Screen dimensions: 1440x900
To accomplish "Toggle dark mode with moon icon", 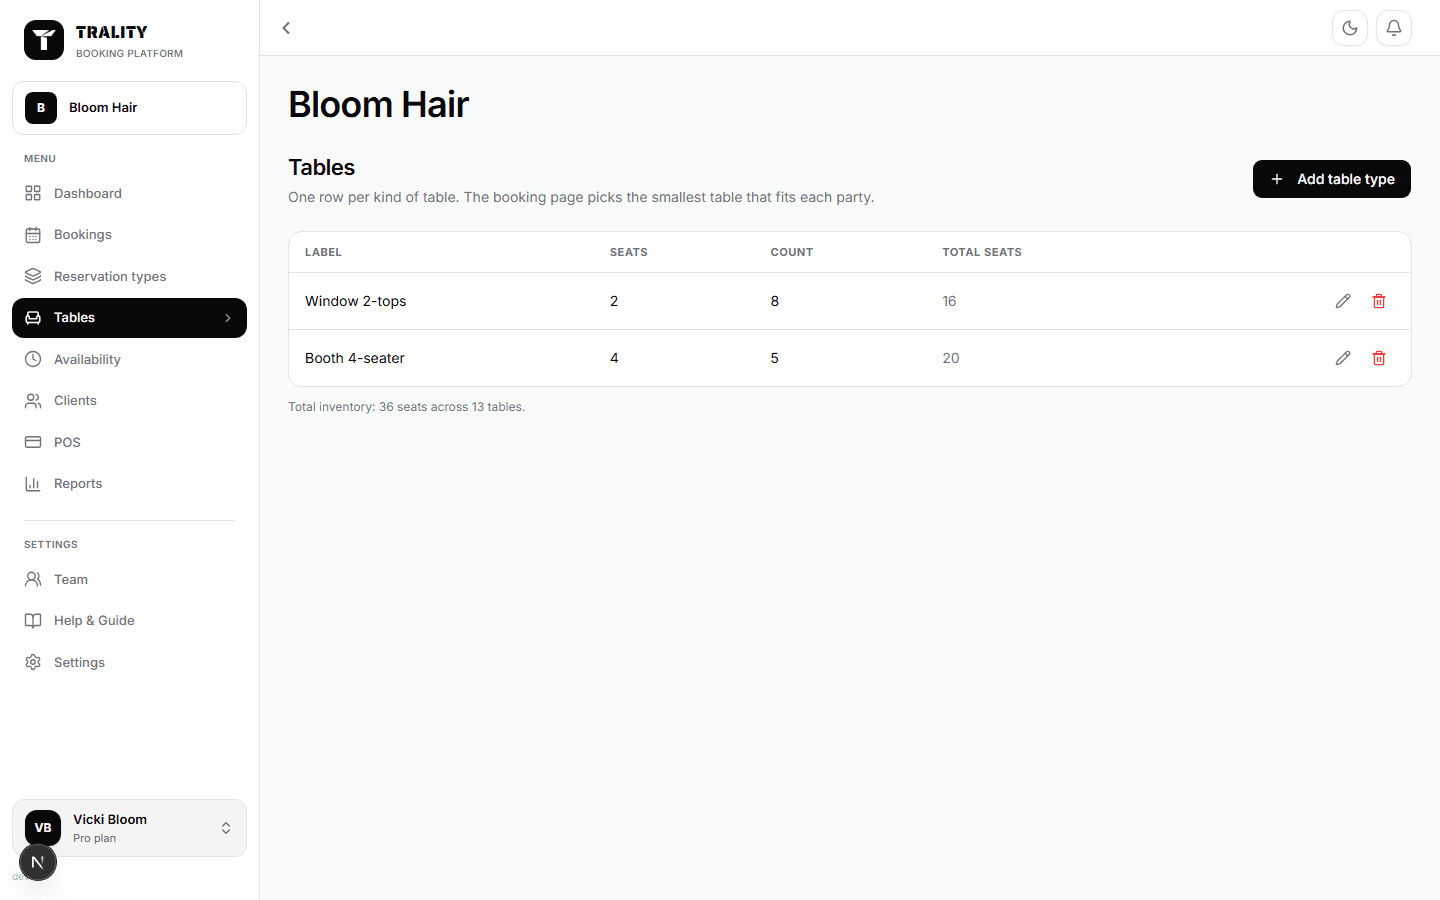I will [1350, 28].
